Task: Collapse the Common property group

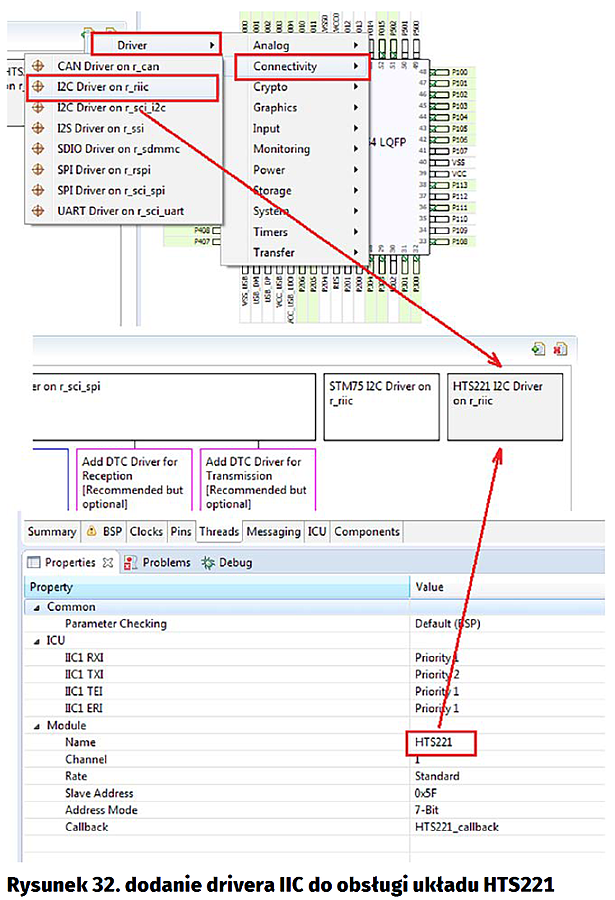Action: point(37,607)
